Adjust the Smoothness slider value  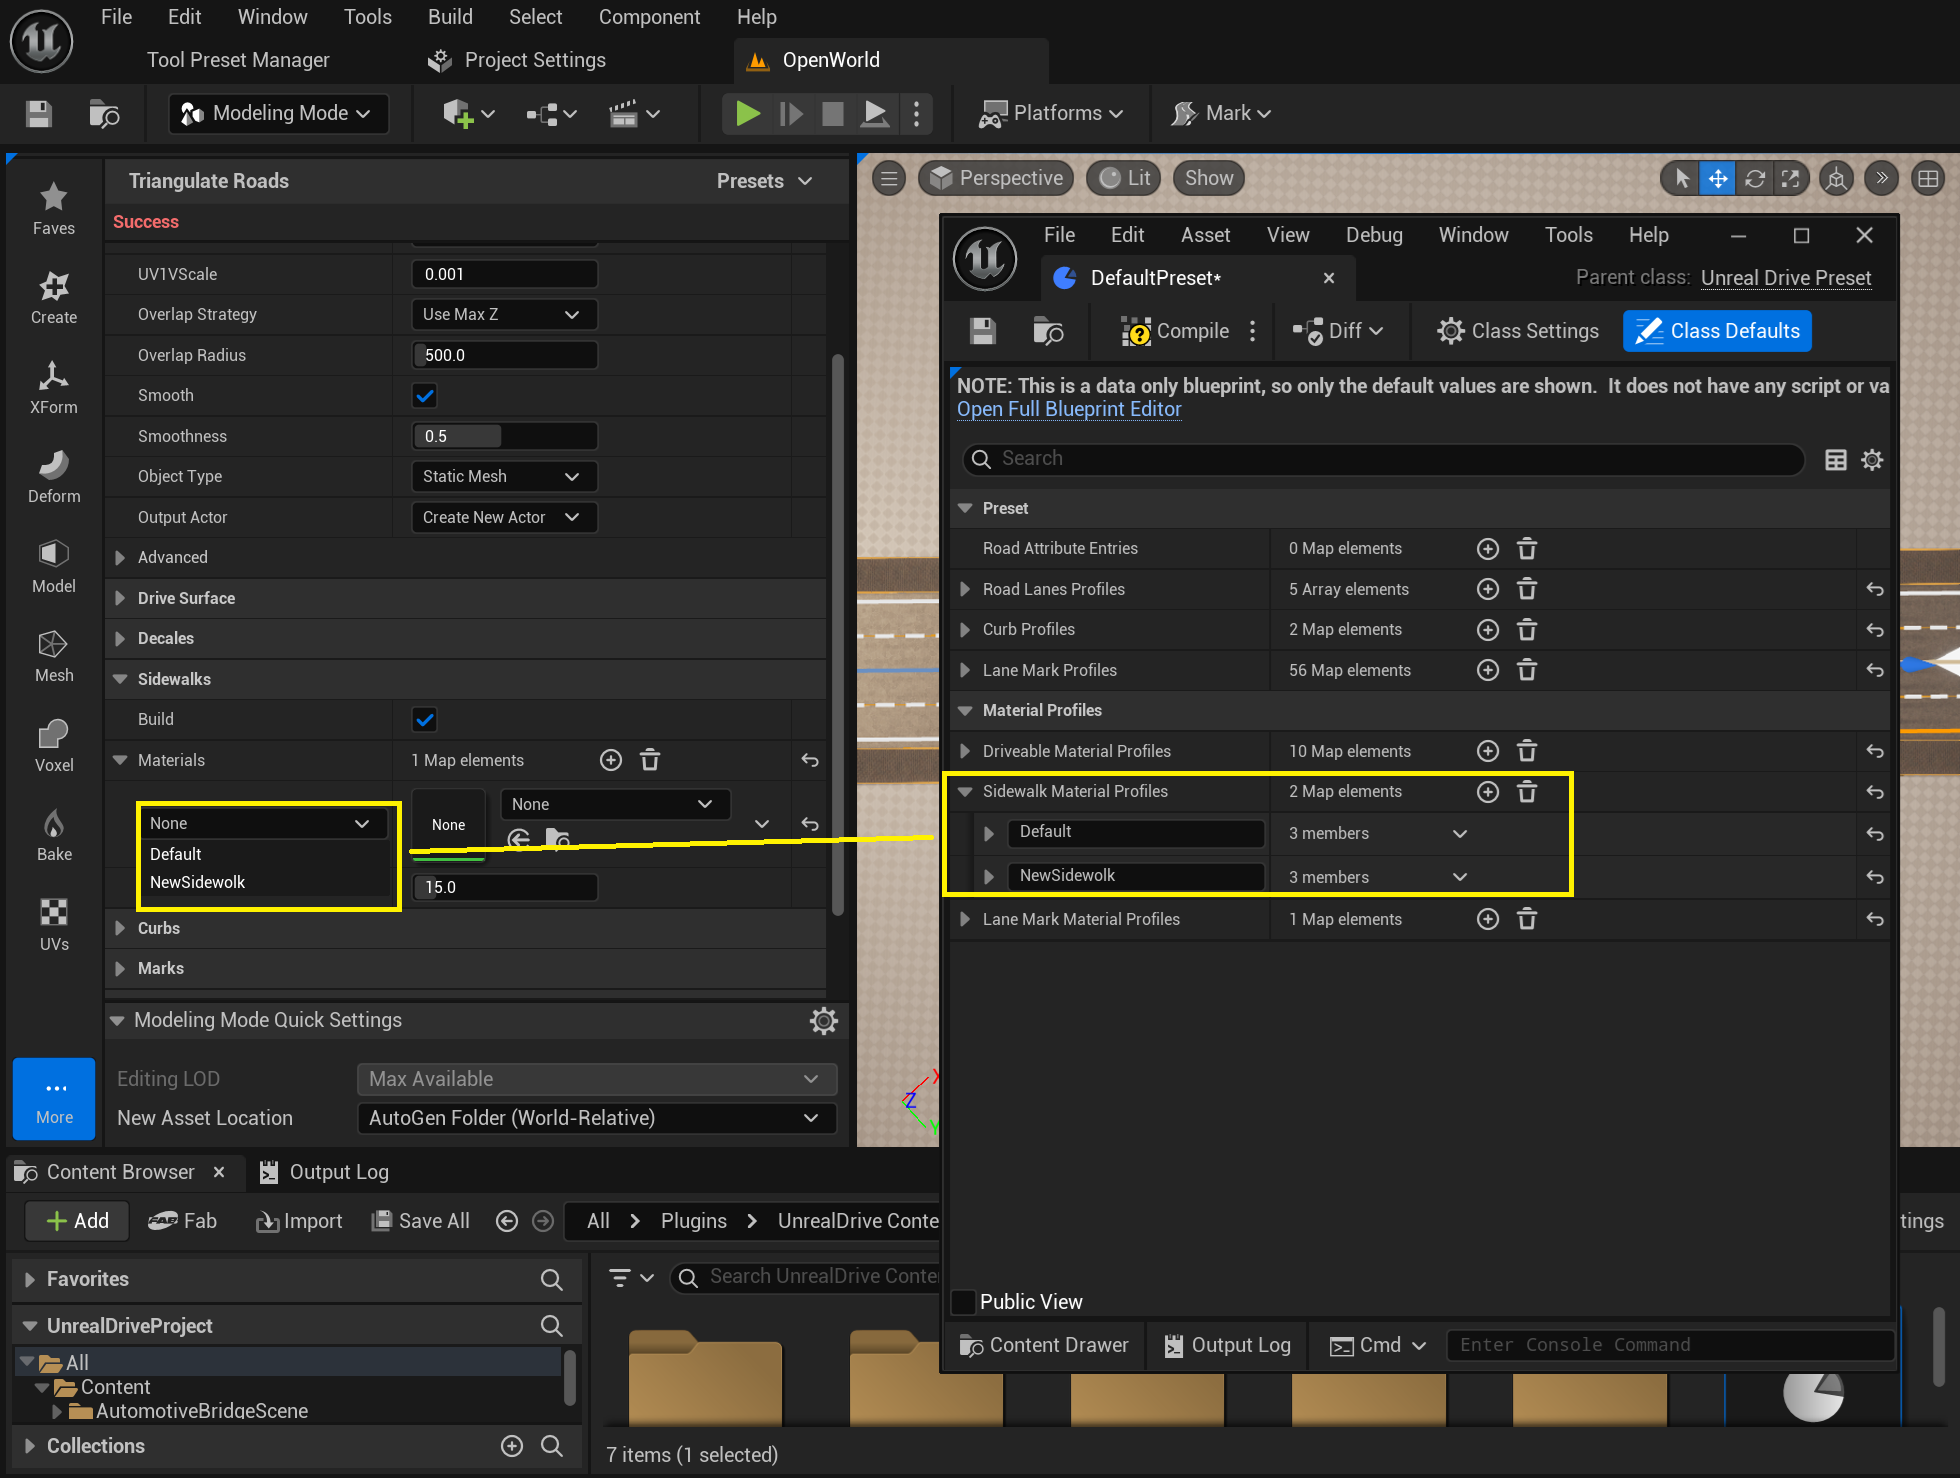coord(504,436)
